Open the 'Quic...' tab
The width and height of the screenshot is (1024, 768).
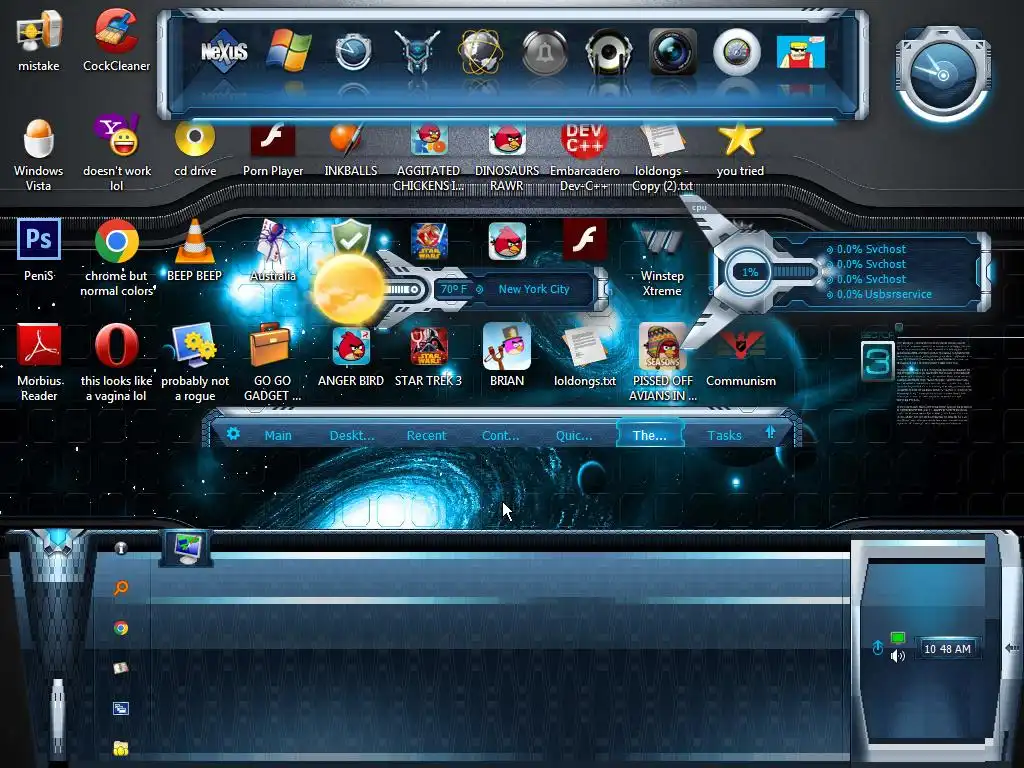[x=574, y=435]
